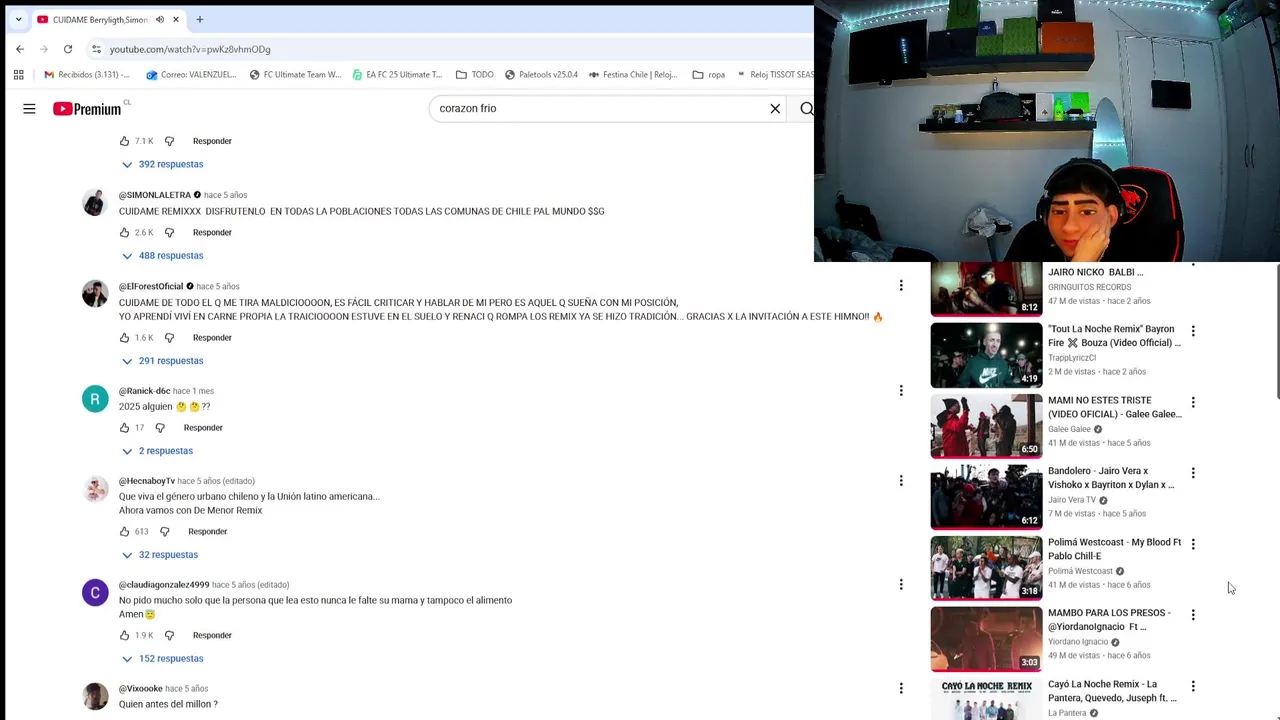This screenshot has height=720, width=1280.
Task: Open comment options for Ranick-d6c comment
Action: [901, 391]
